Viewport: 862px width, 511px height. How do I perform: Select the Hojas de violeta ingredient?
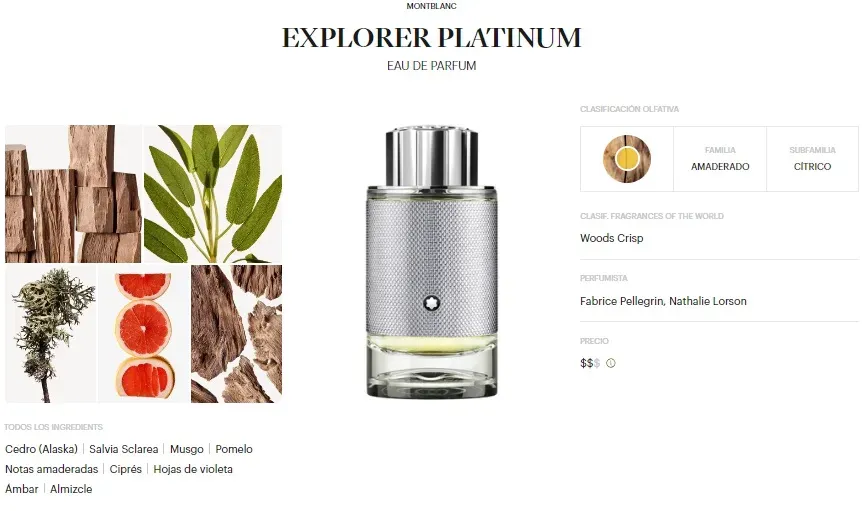[193, 469]
